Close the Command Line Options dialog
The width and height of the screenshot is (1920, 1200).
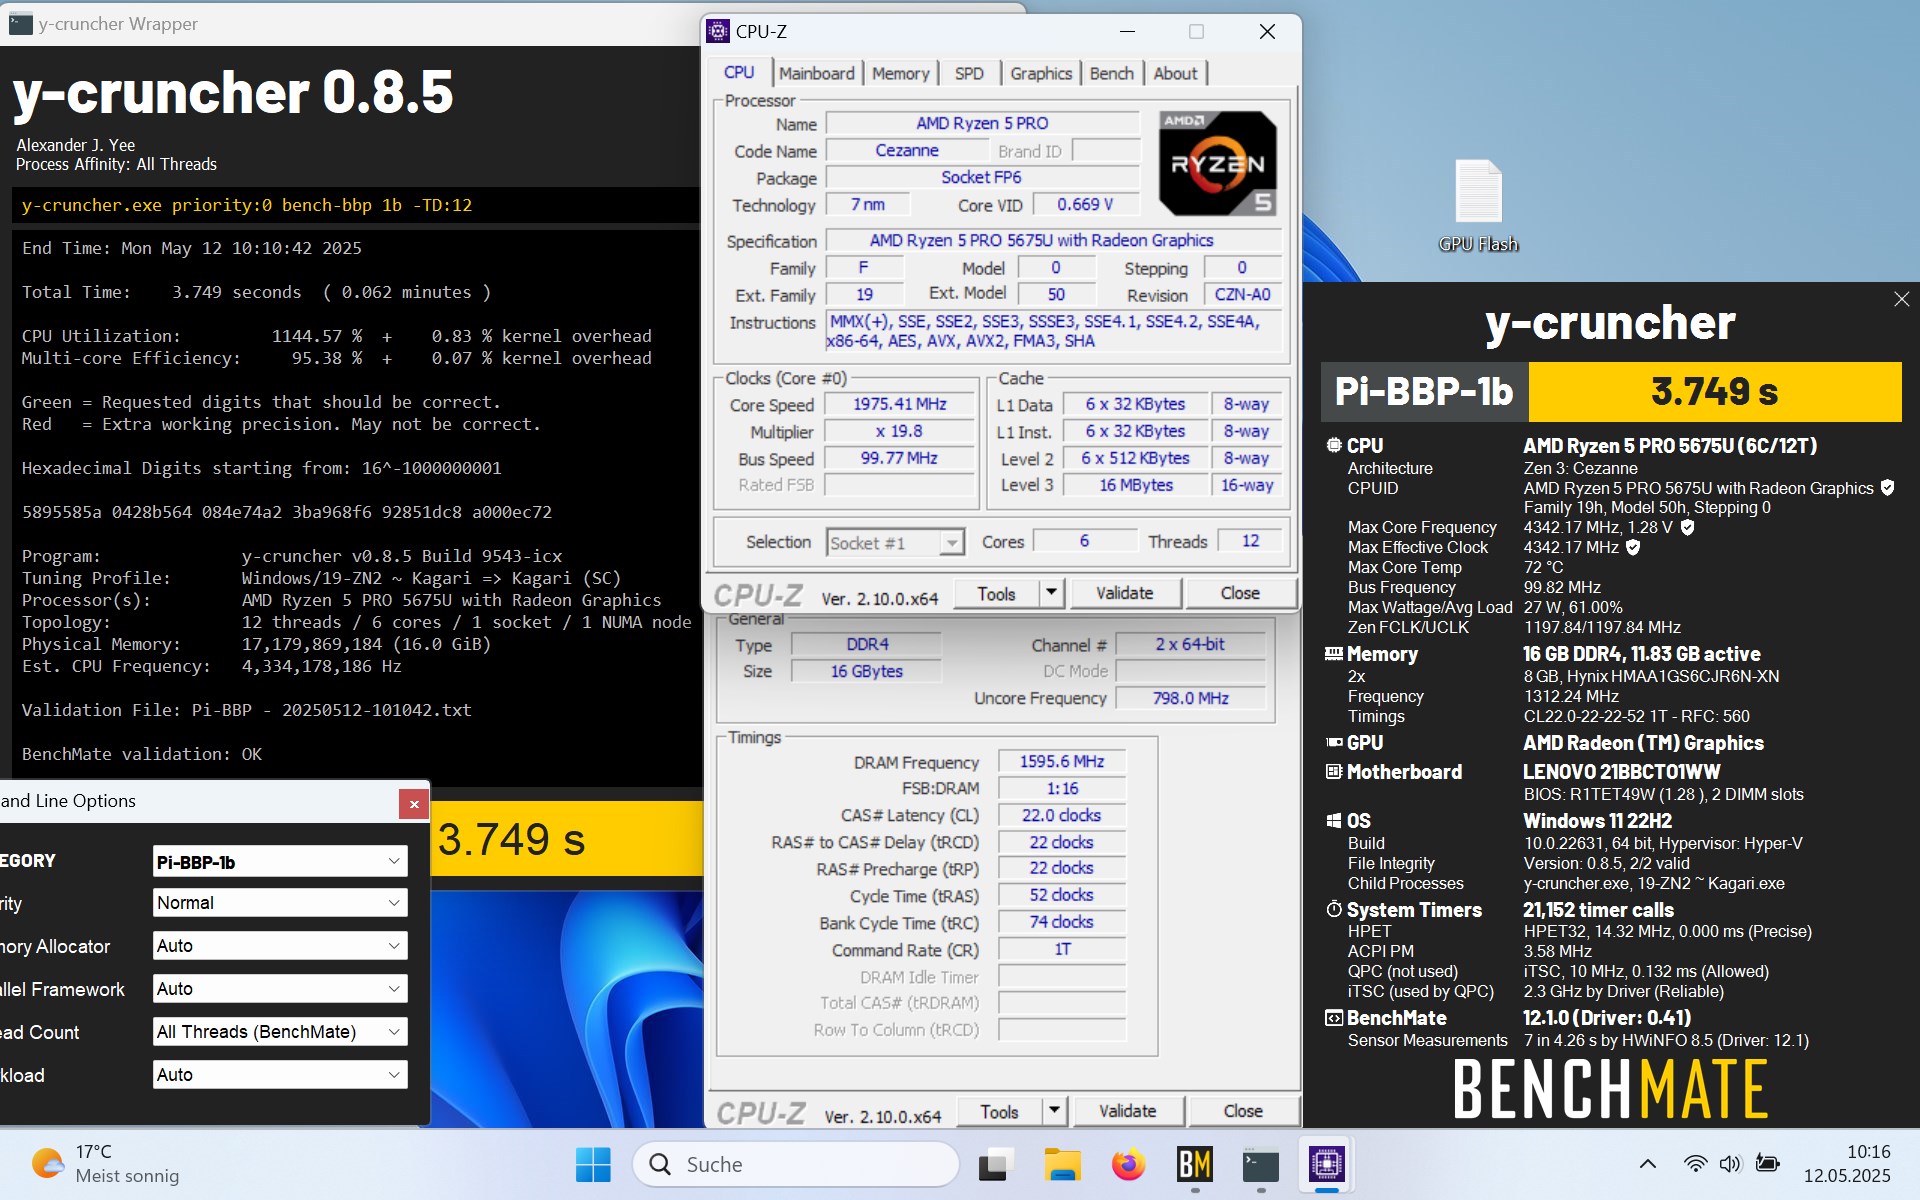(x=414, y=803)
